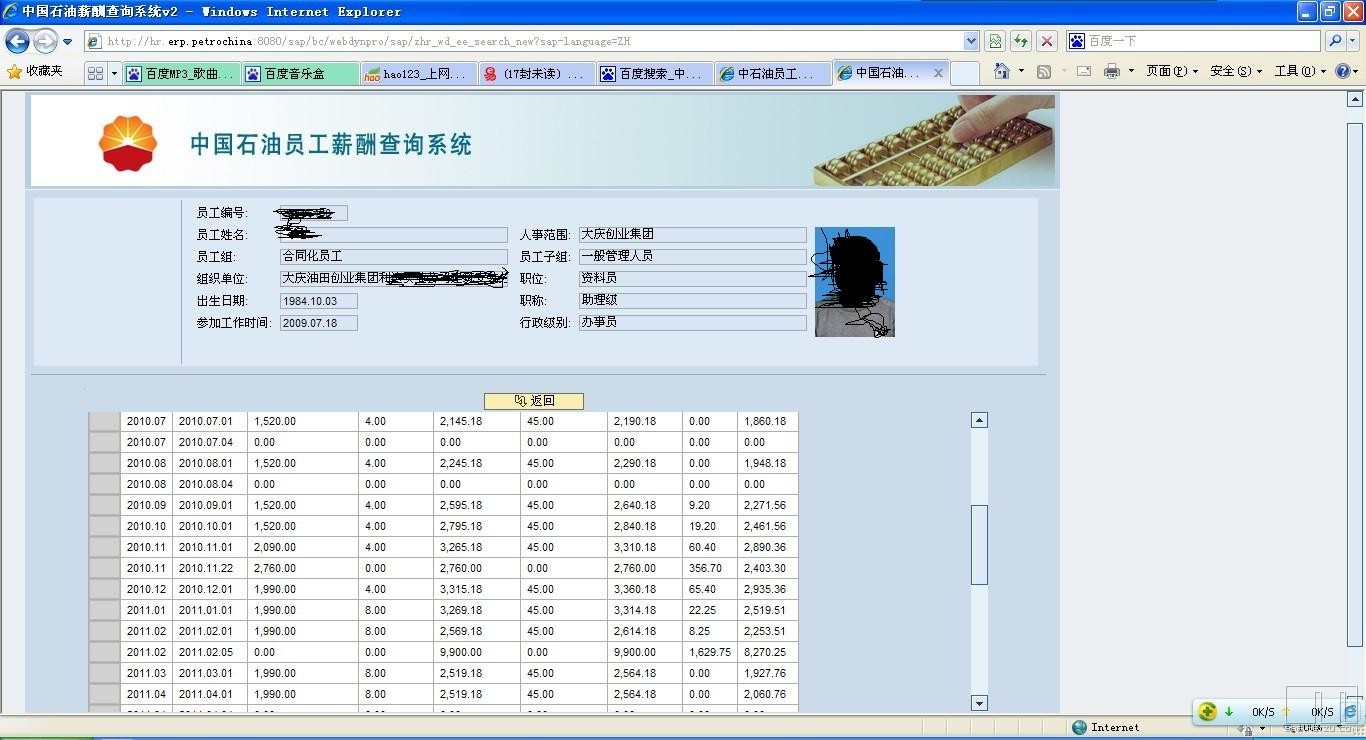Click the 员工子组 field 一般管理人员
Screen dimensions: 1366x740
coord(692,256)
